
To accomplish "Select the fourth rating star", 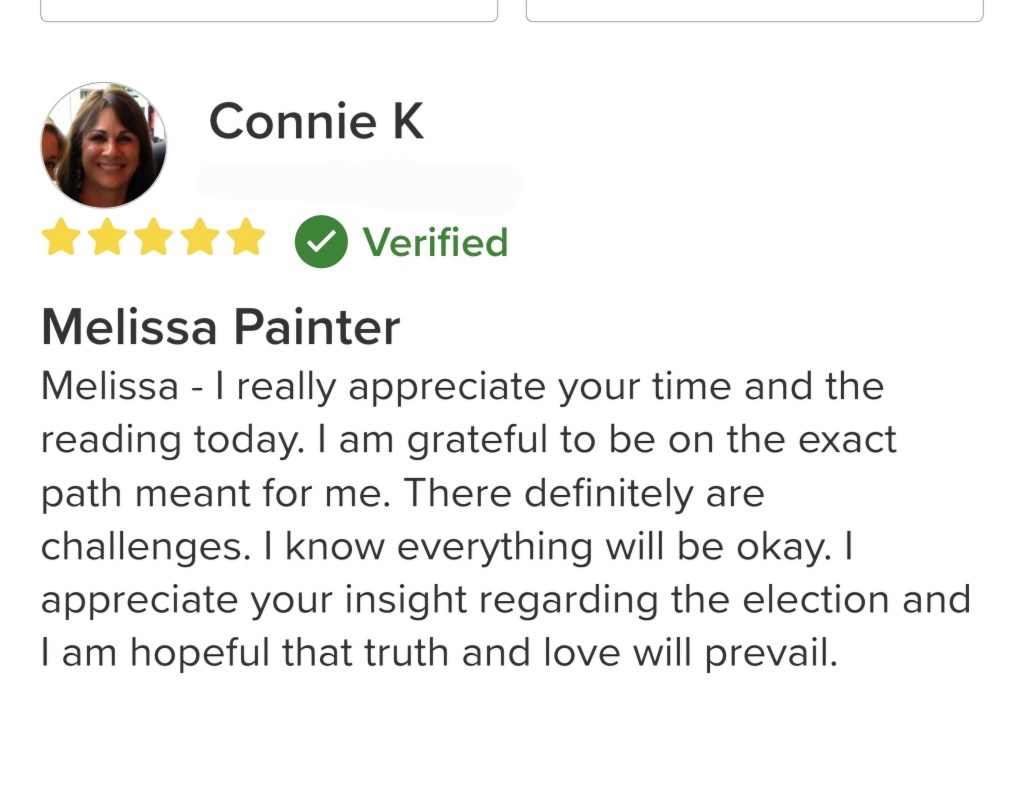I will [199, 239].
